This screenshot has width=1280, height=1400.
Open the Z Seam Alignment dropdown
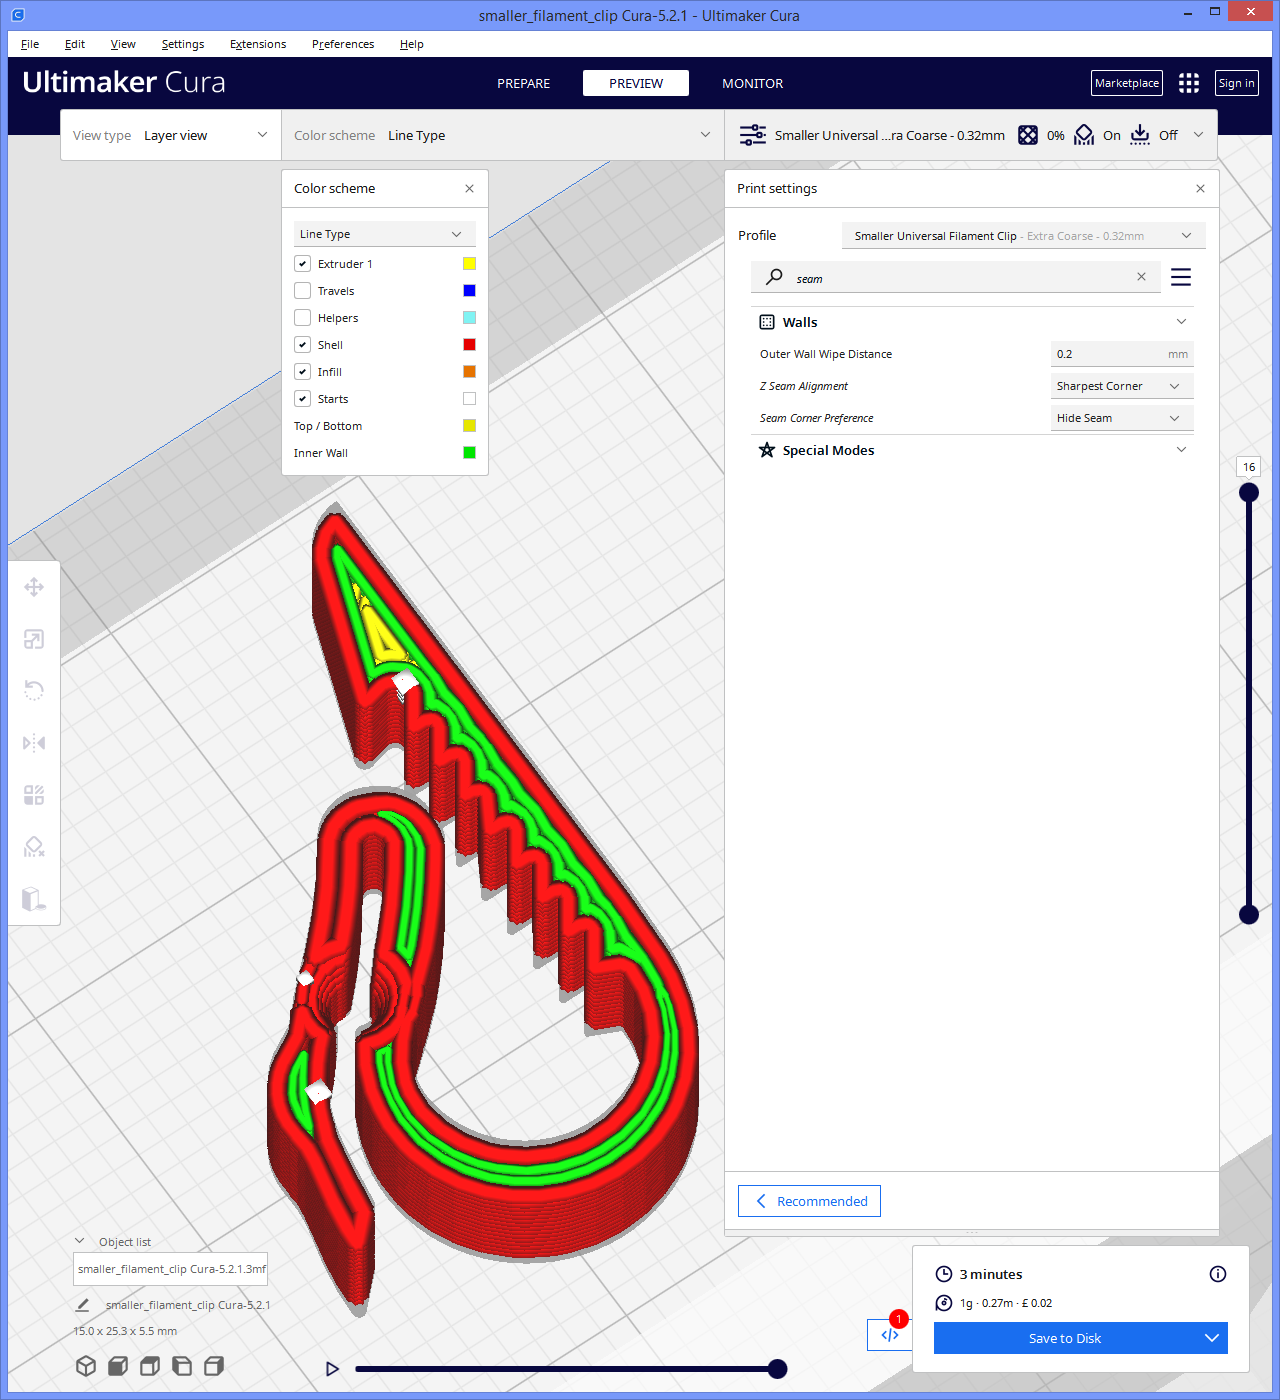tap(1121, 385)
